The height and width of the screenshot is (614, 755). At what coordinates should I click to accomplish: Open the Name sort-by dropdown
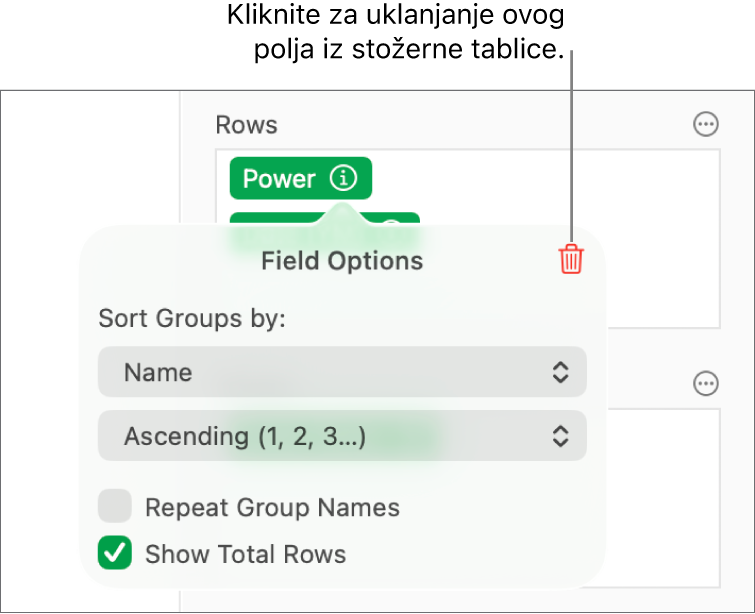click(x=342, y=372)
